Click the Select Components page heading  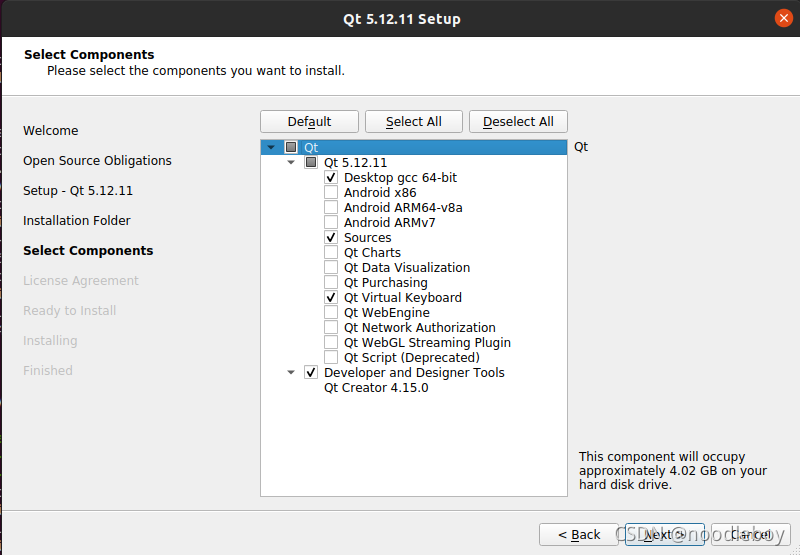tap(89, 55)
